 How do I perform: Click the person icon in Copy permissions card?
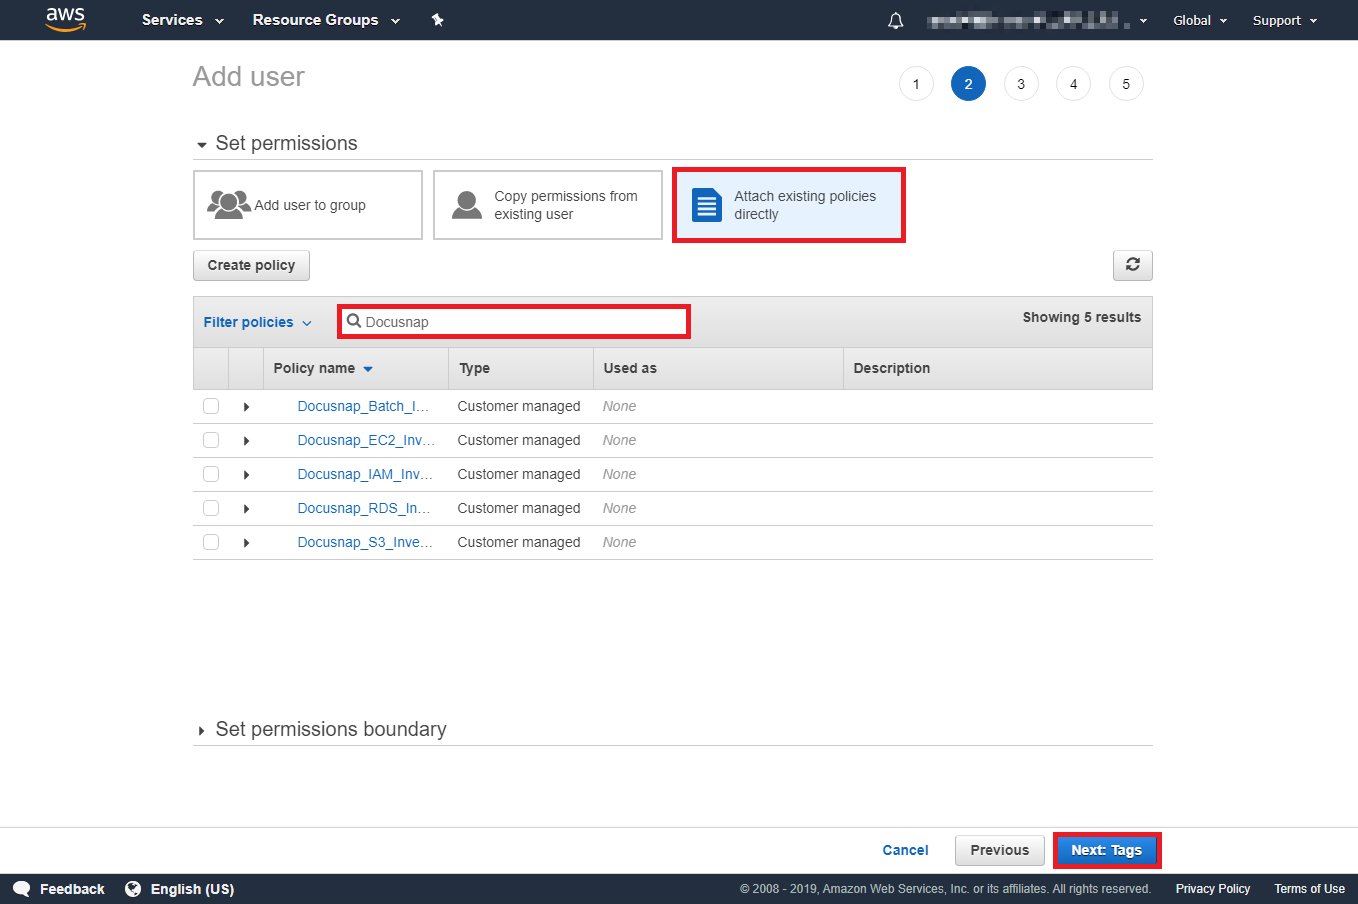(467, 205)
